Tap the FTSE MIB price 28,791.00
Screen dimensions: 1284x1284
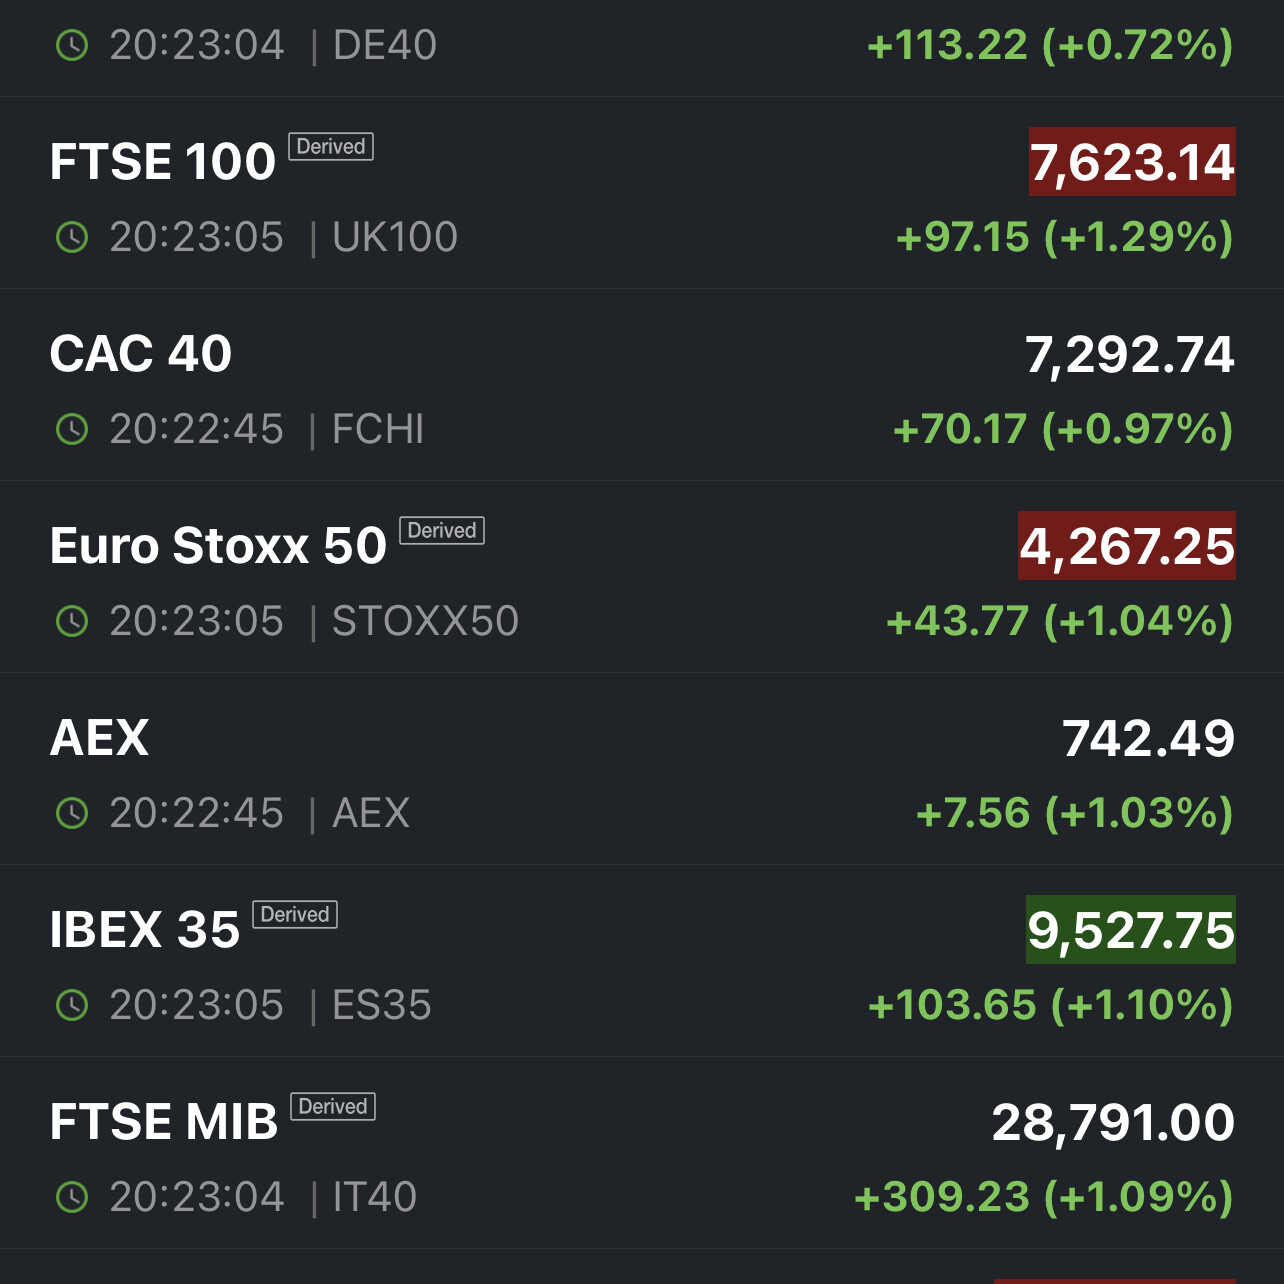(1113, 1122)
